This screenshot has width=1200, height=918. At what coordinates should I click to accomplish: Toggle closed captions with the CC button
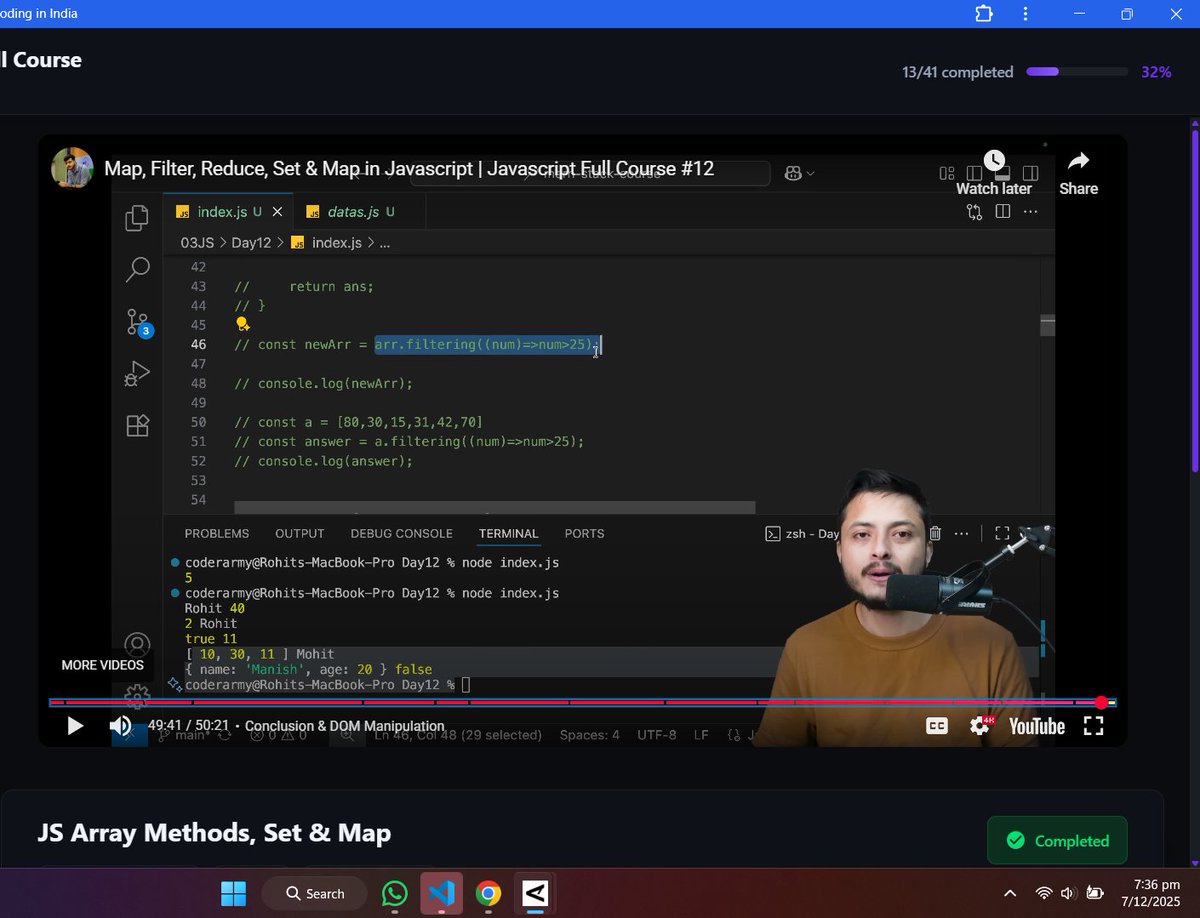[x=937, y=727]
